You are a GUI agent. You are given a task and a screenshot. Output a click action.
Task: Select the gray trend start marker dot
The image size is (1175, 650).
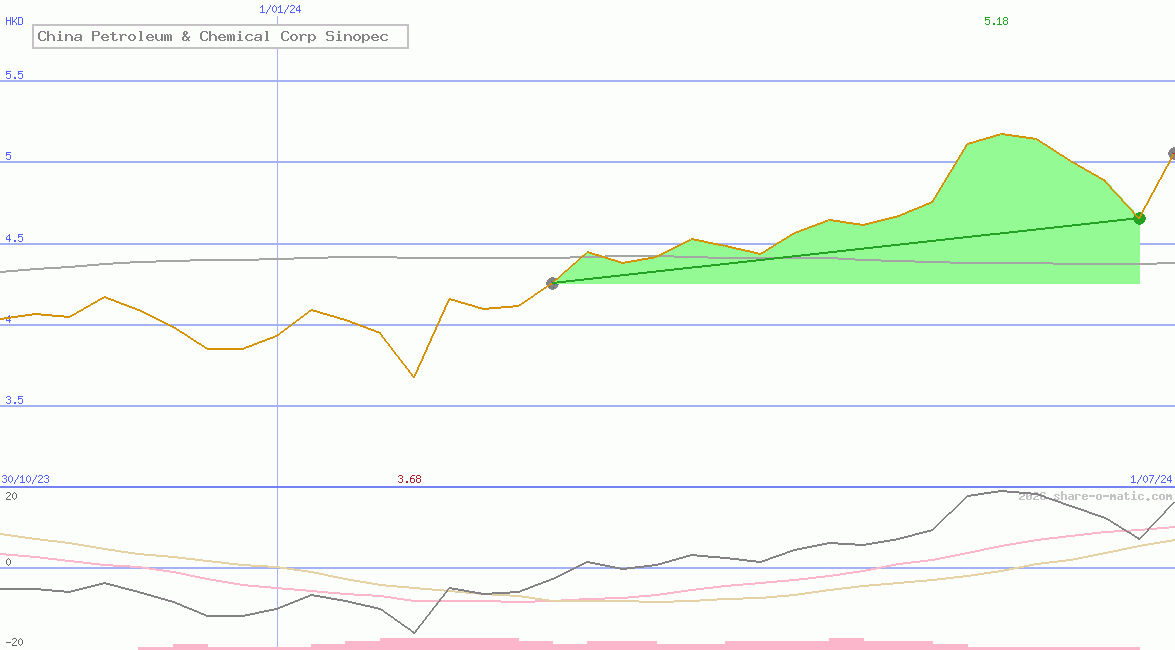(552, 283)
